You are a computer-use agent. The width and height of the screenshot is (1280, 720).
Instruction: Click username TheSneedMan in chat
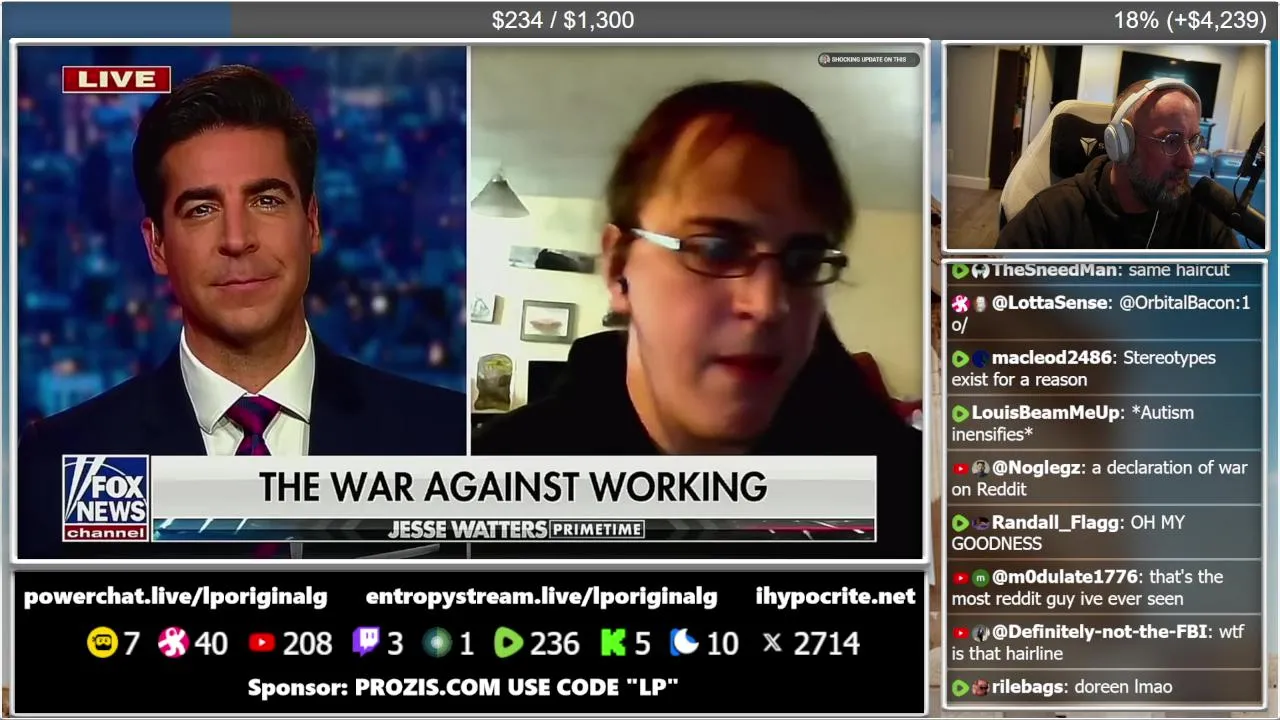pyautogui.click(x=1055, y=270)
